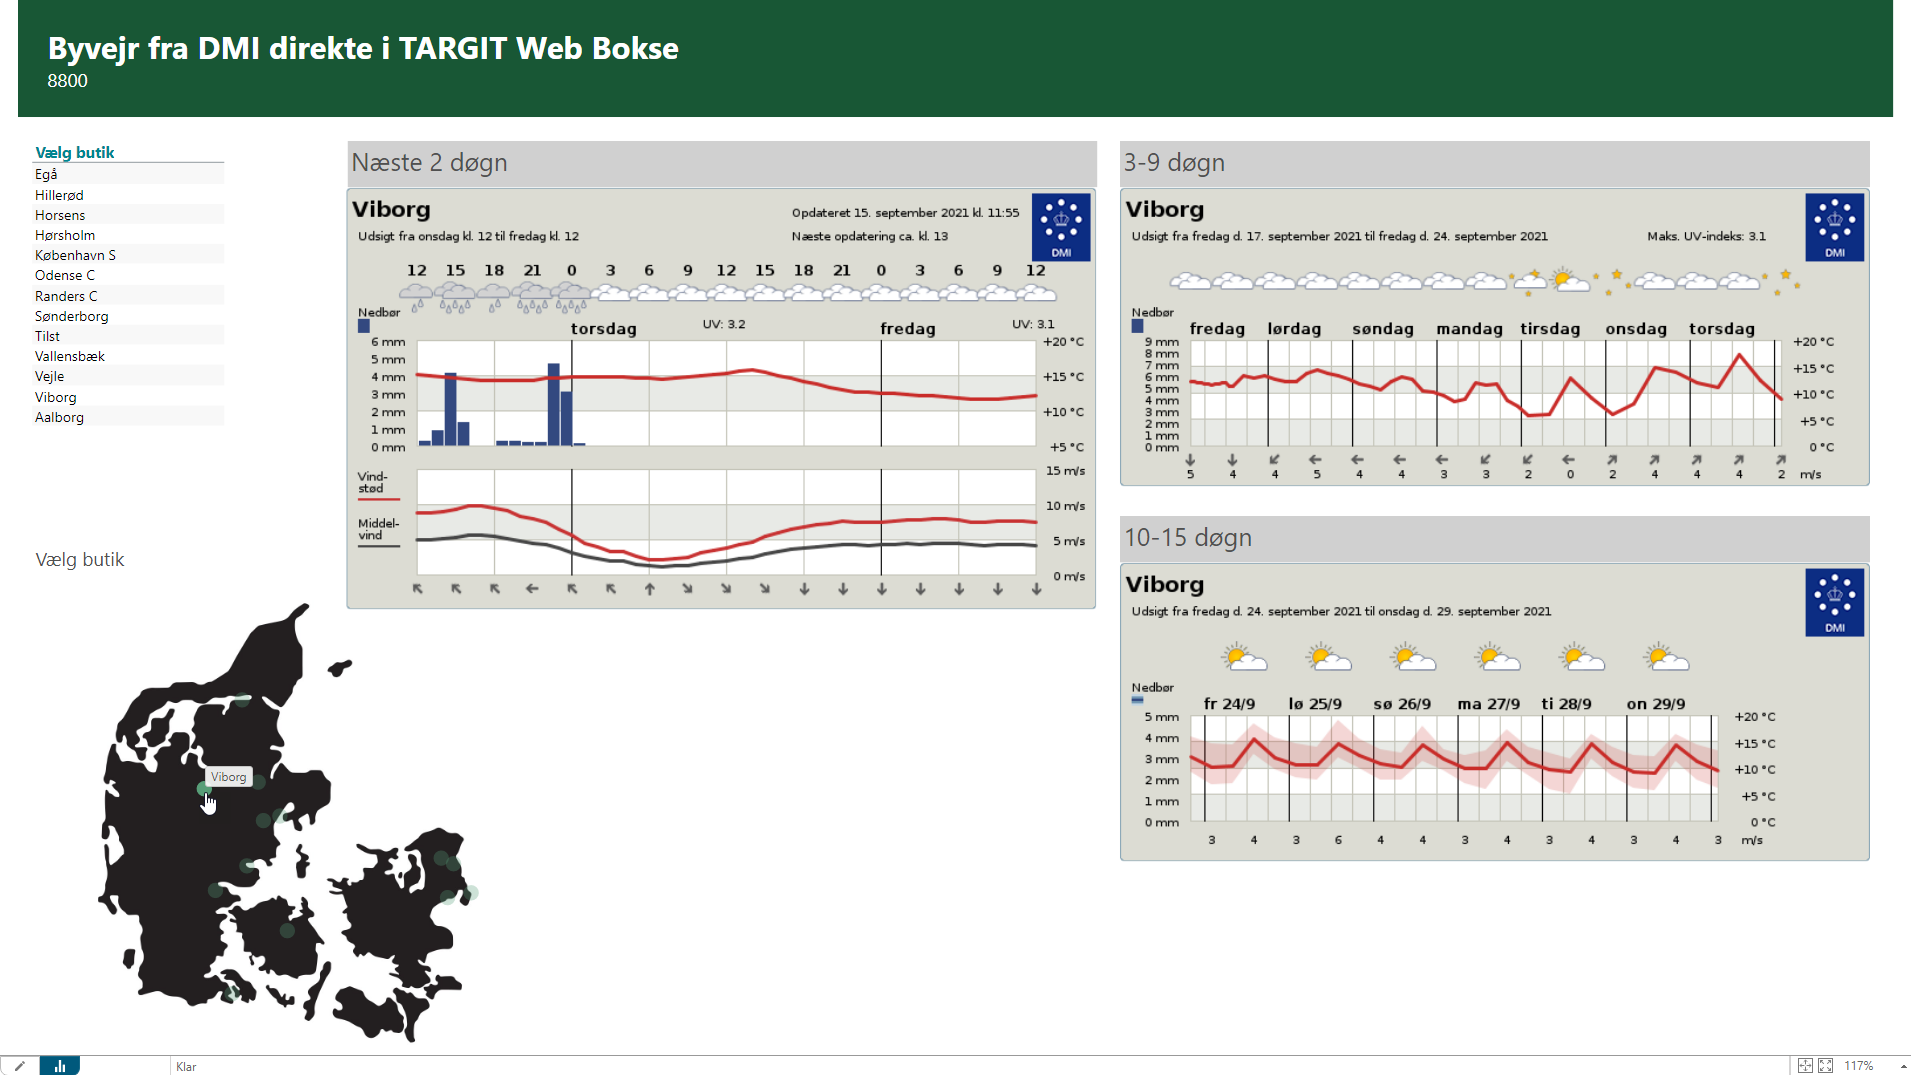Click the sun-cloud icon above on 29/9
1911x1075 pixels.
(1667, 657)
